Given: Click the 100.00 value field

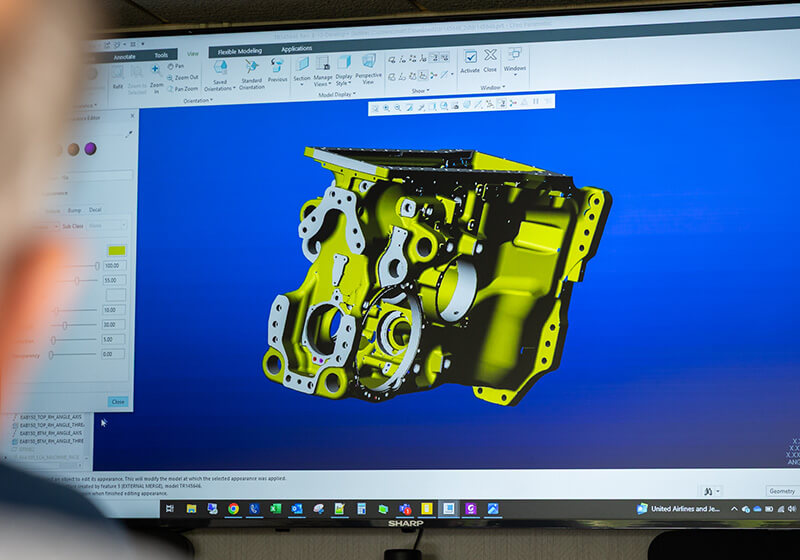Looking at the screenshot, I should 114,266.
